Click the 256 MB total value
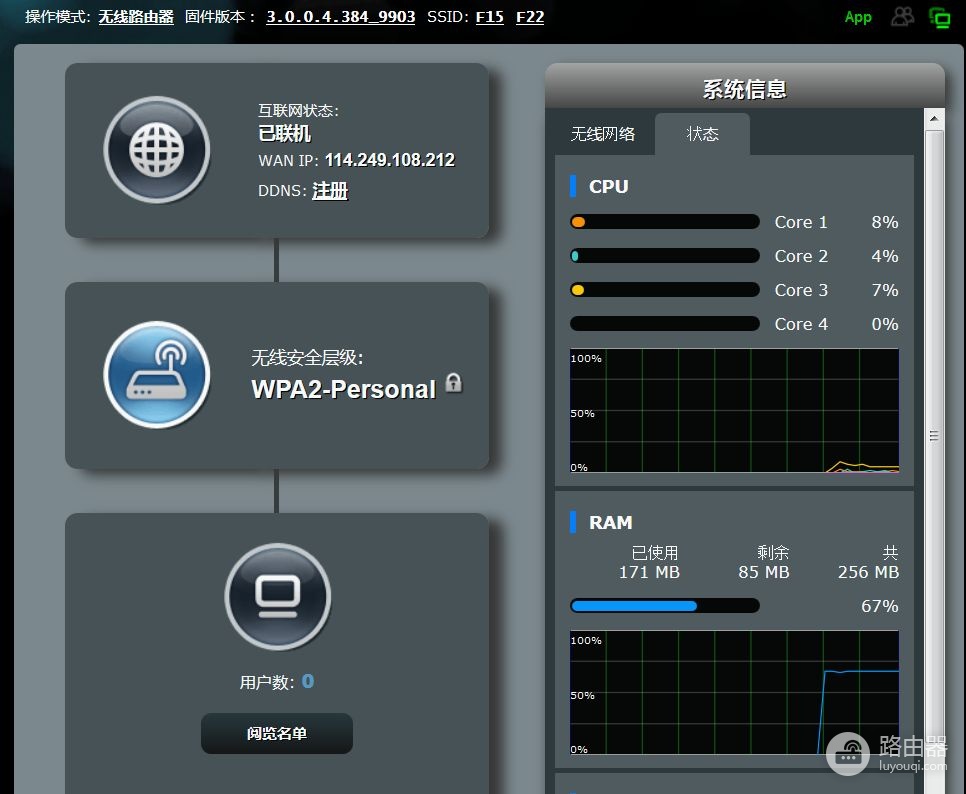 (868, 572)
